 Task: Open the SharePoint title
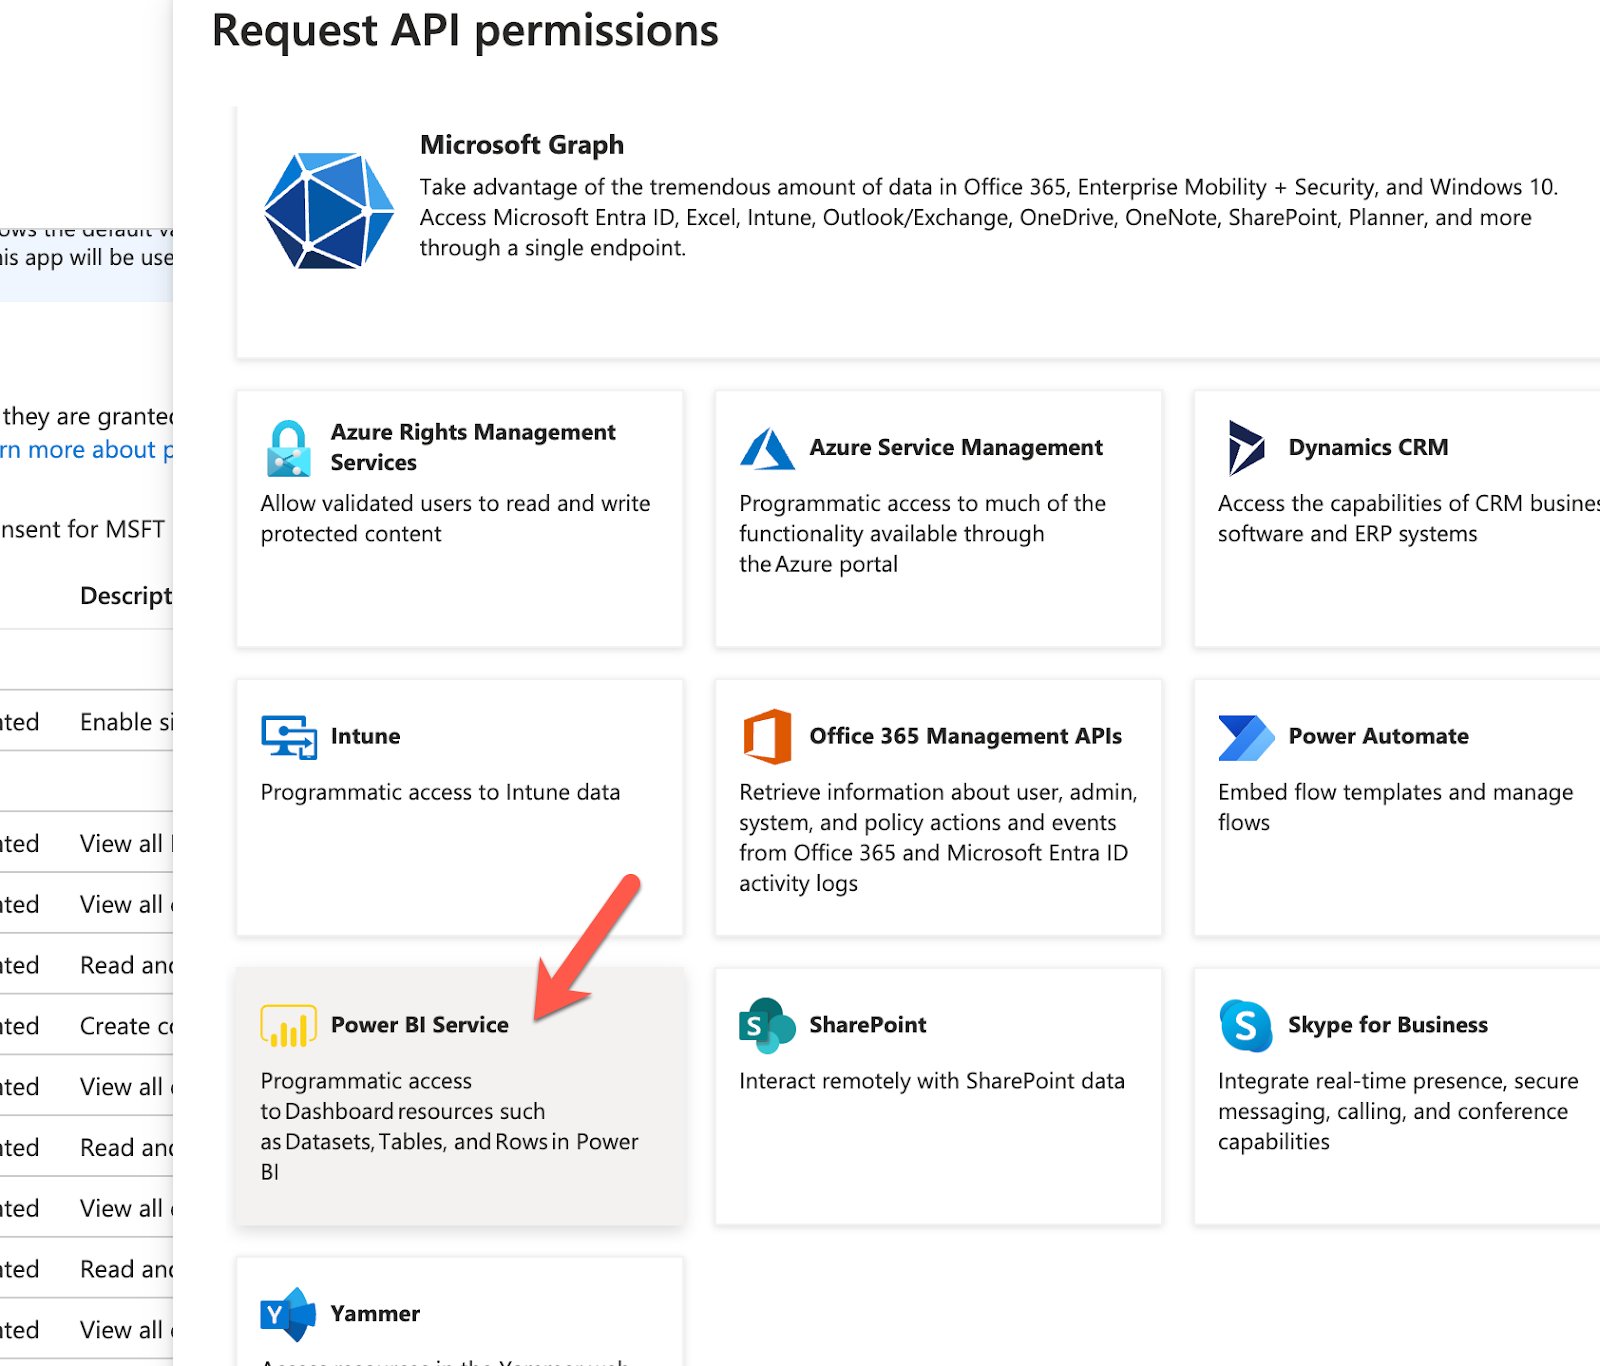(x=868, y=1025)
